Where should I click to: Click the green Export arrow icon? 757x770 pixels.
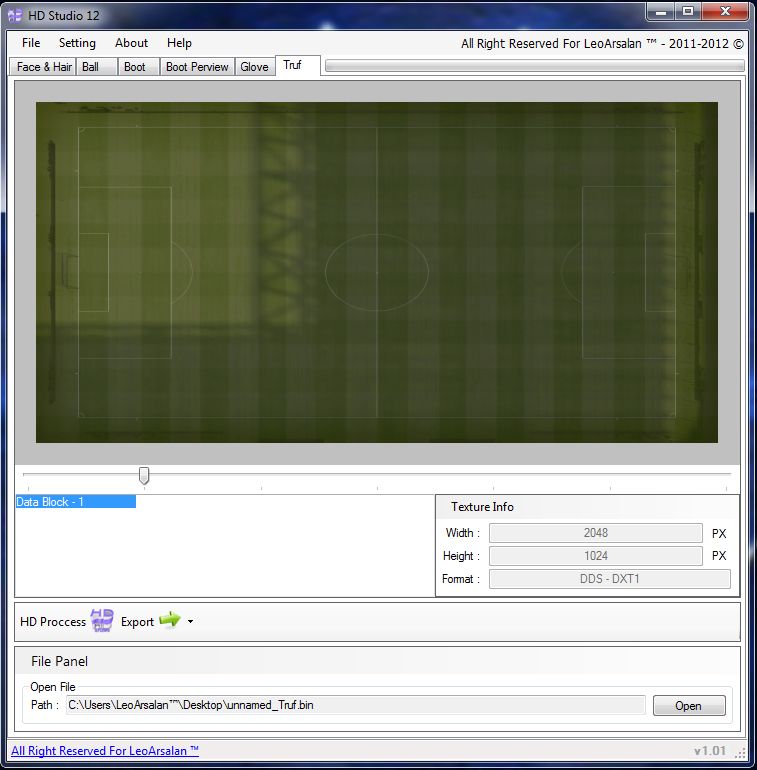coord(169,621)
